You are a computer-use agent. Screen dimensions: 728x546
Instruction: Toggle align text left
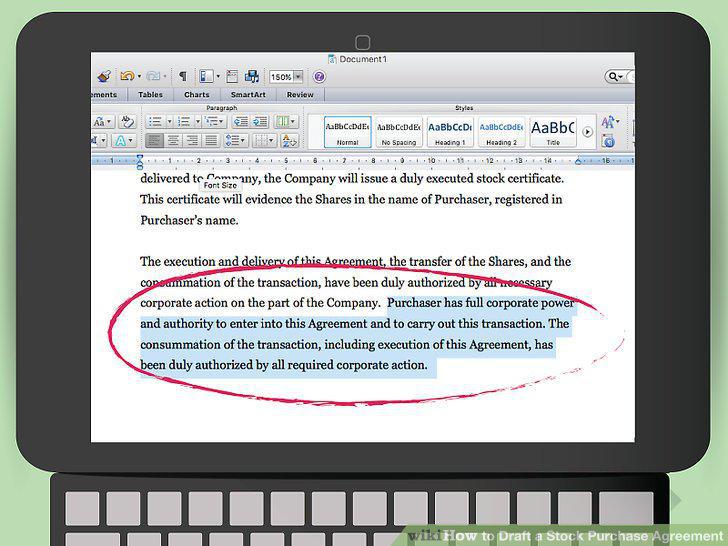pyautogui.click(x=154, y=140)
